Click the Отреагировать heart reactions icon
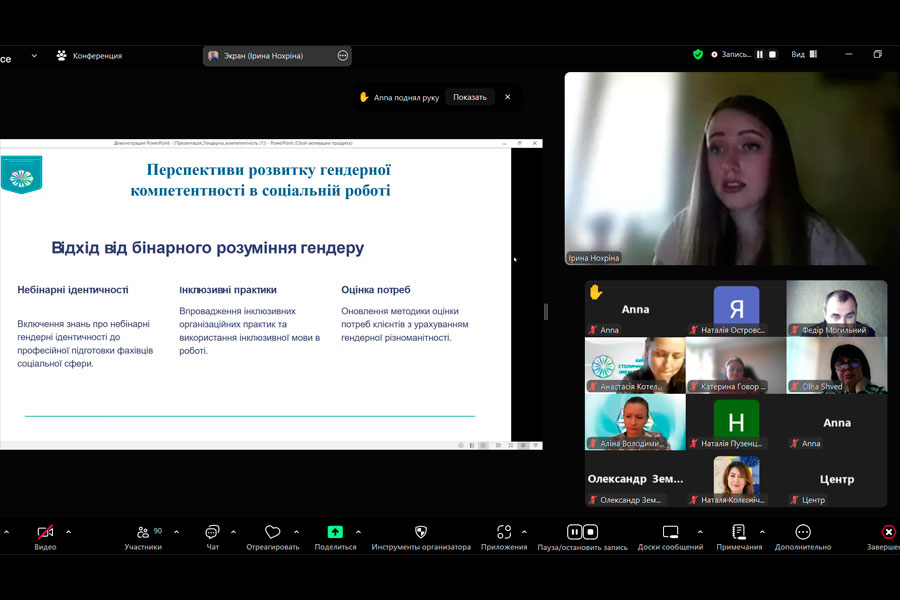 pyautogui.click(x=272, y=532)
